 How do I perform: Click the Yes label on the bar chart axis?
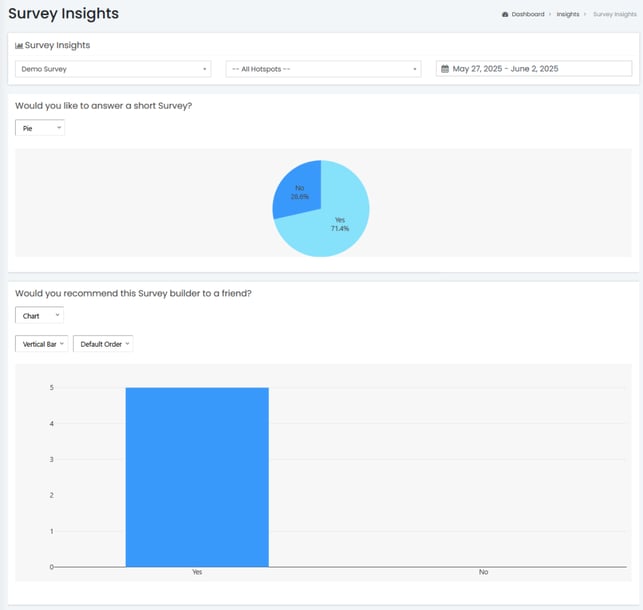coord(197,572)
